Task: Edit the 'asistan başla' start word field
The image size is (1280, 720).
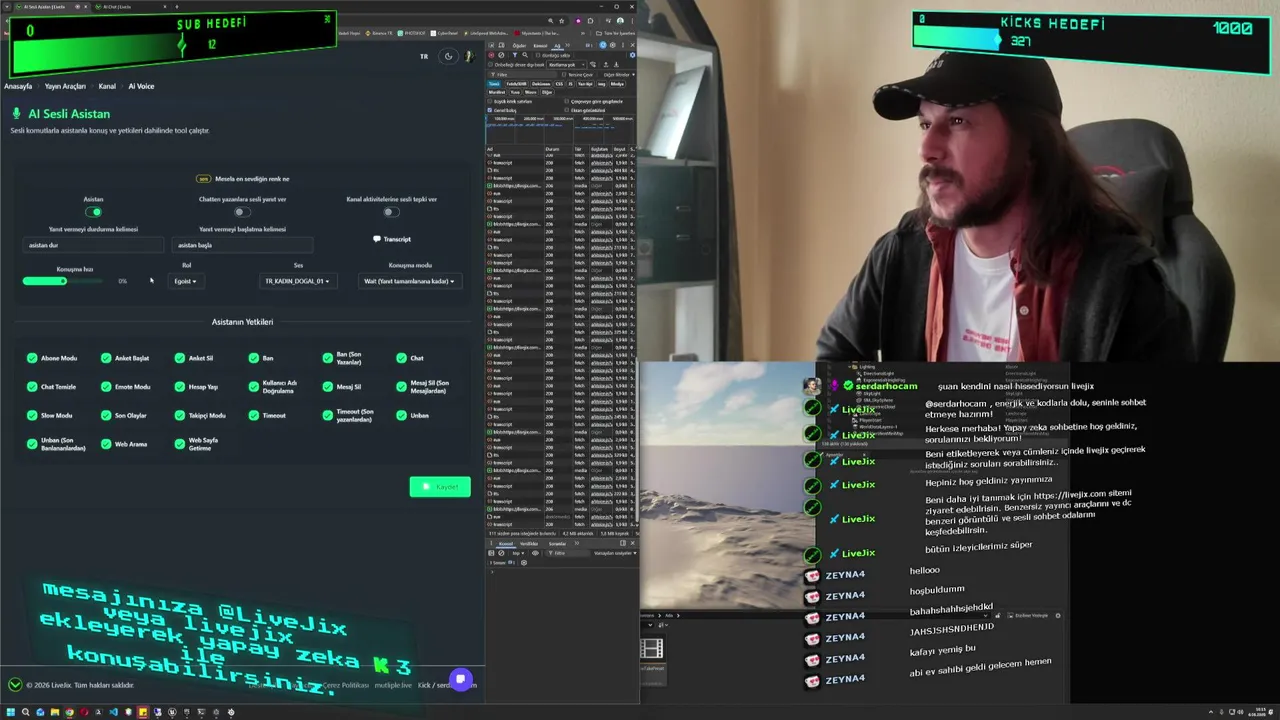Action: (243, 245)
